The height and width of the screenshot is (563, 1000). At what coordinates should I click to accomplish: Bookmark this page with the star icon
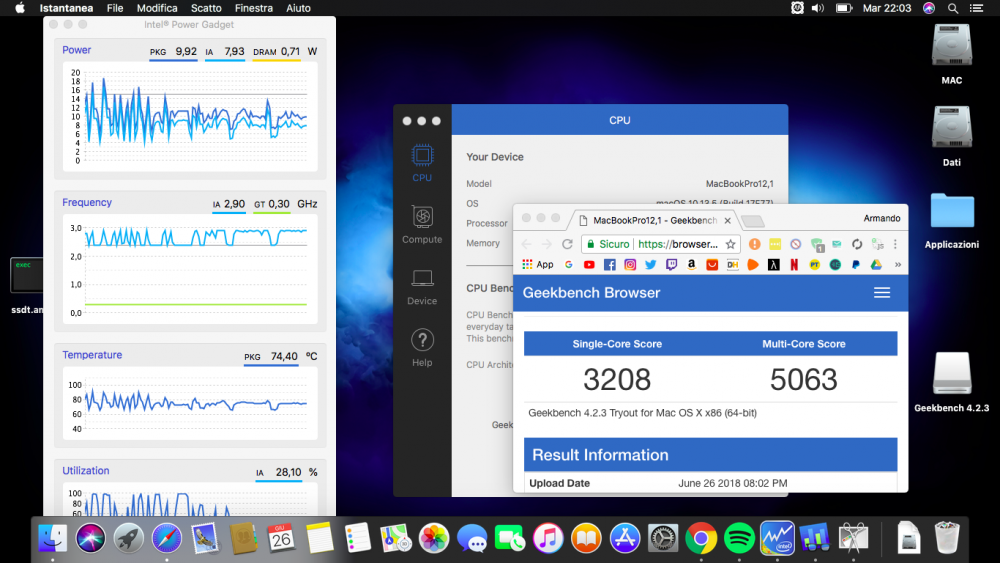click(730, 244)
